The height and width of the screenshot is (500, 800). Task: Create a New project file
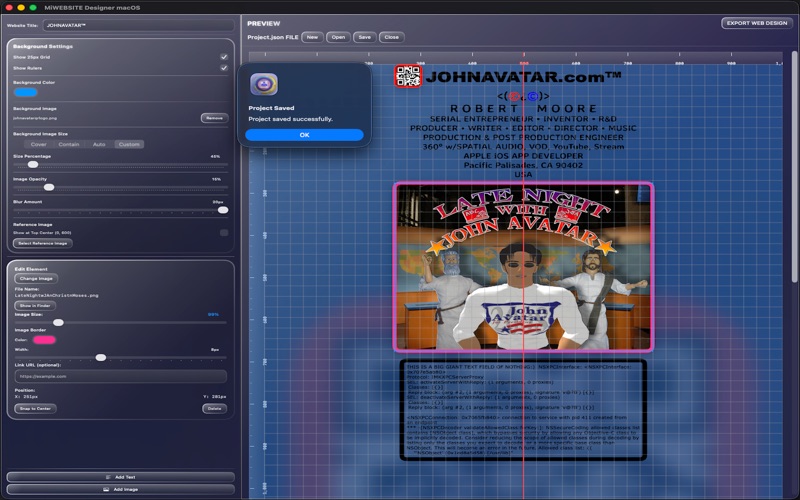[x=312, y=37]
